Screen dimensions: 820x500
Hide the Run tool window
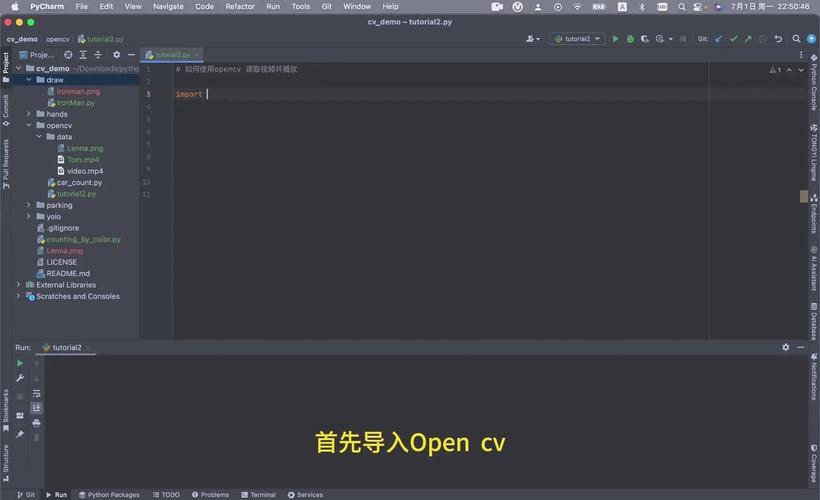(800, 347)
